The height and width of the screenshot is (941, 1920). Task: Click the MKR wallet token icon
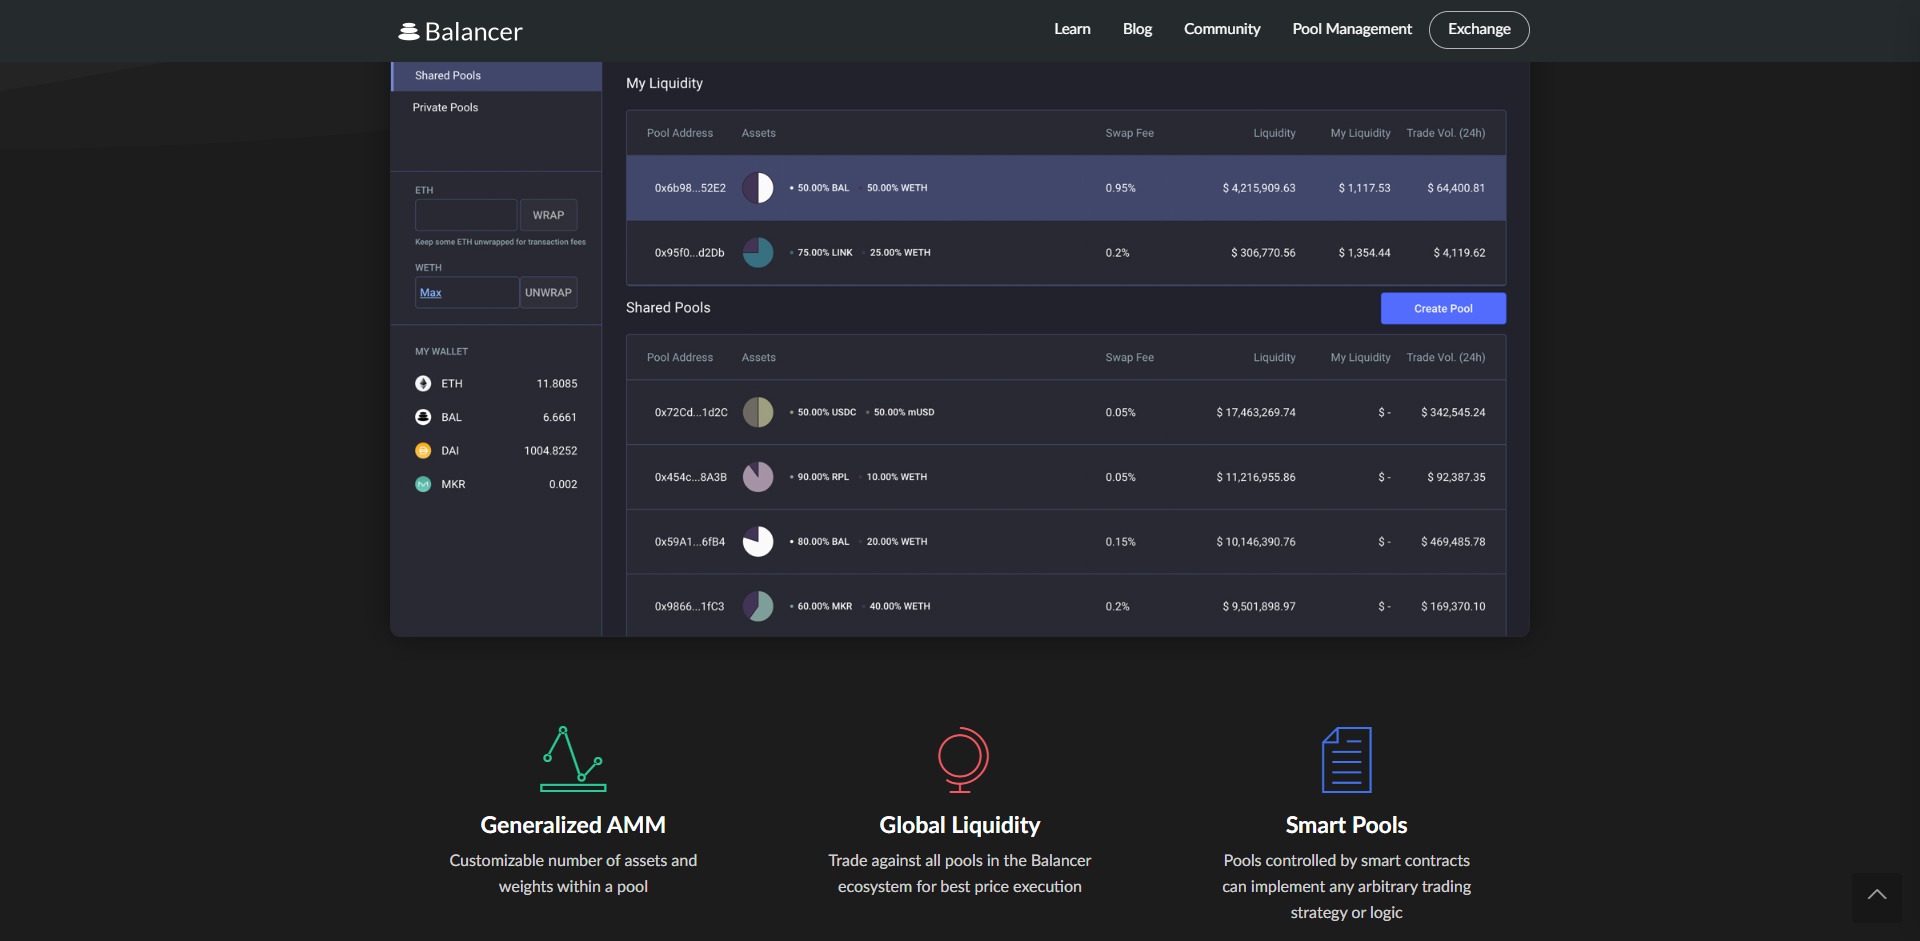423,484
